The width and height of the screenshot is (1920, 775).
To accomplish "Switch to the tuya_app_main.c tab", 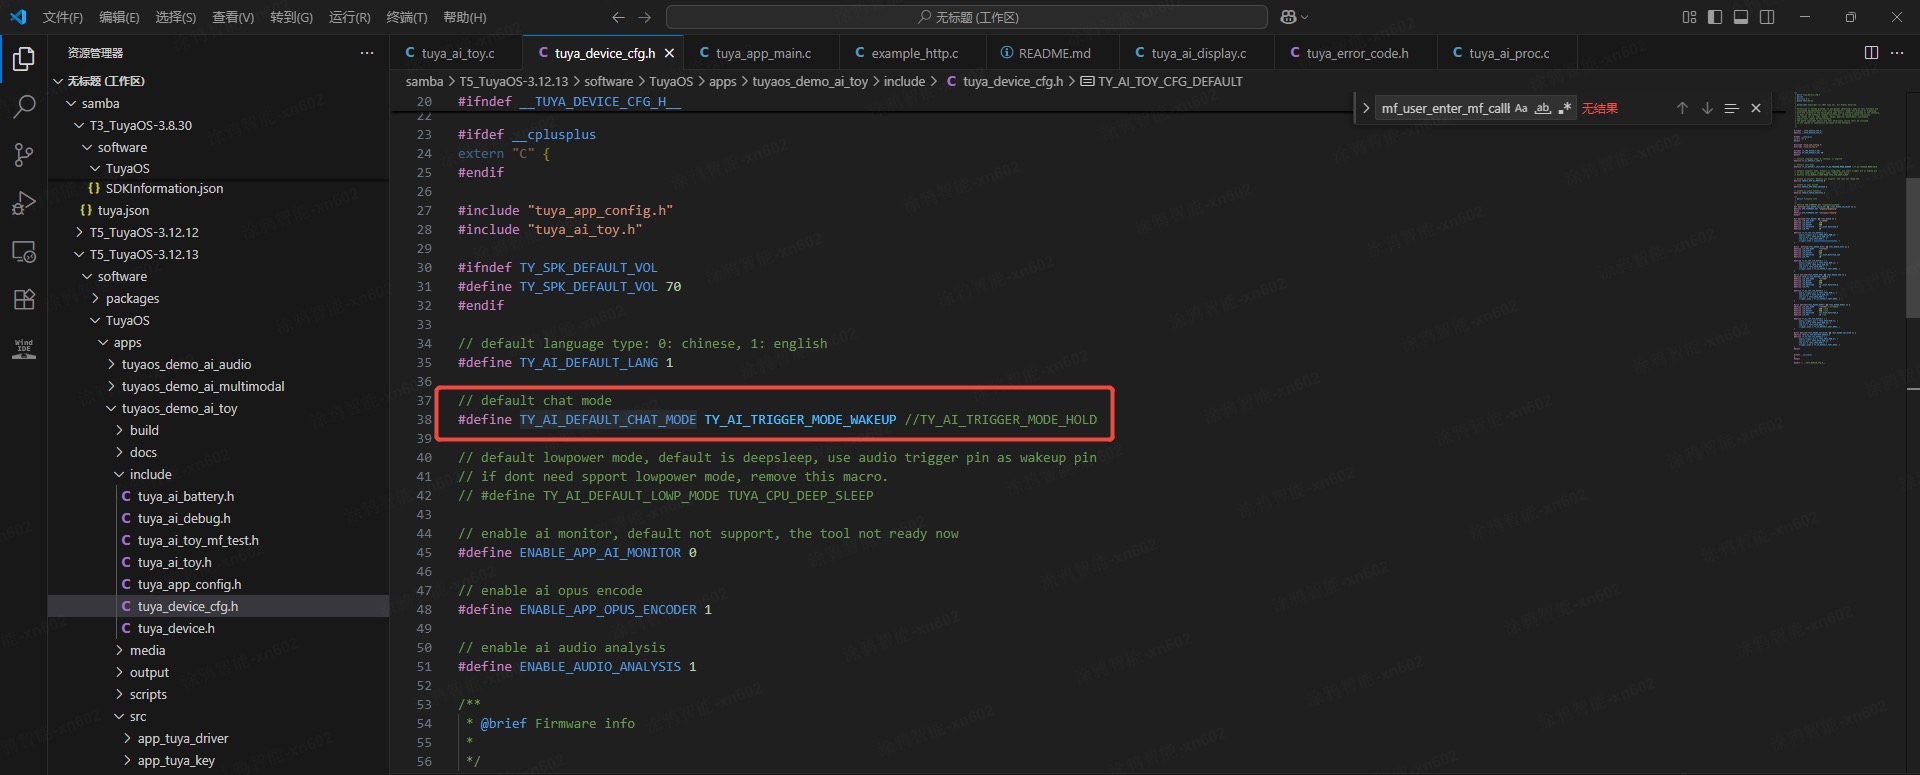I will tap(763, 53).
